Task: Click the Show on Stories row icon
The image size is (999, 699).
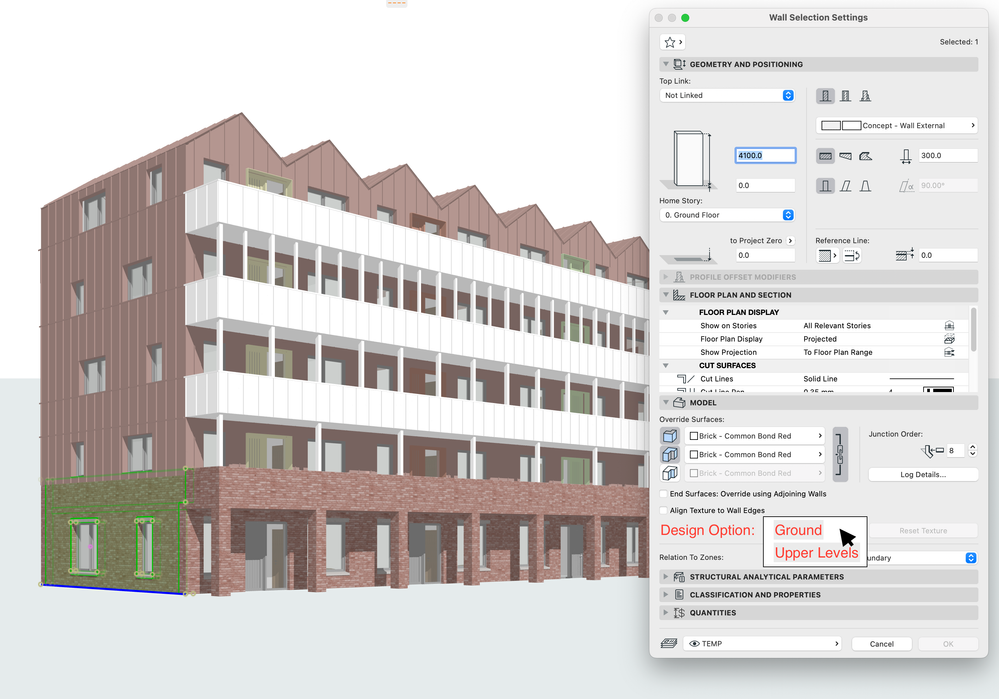Action: click(949, 326)
